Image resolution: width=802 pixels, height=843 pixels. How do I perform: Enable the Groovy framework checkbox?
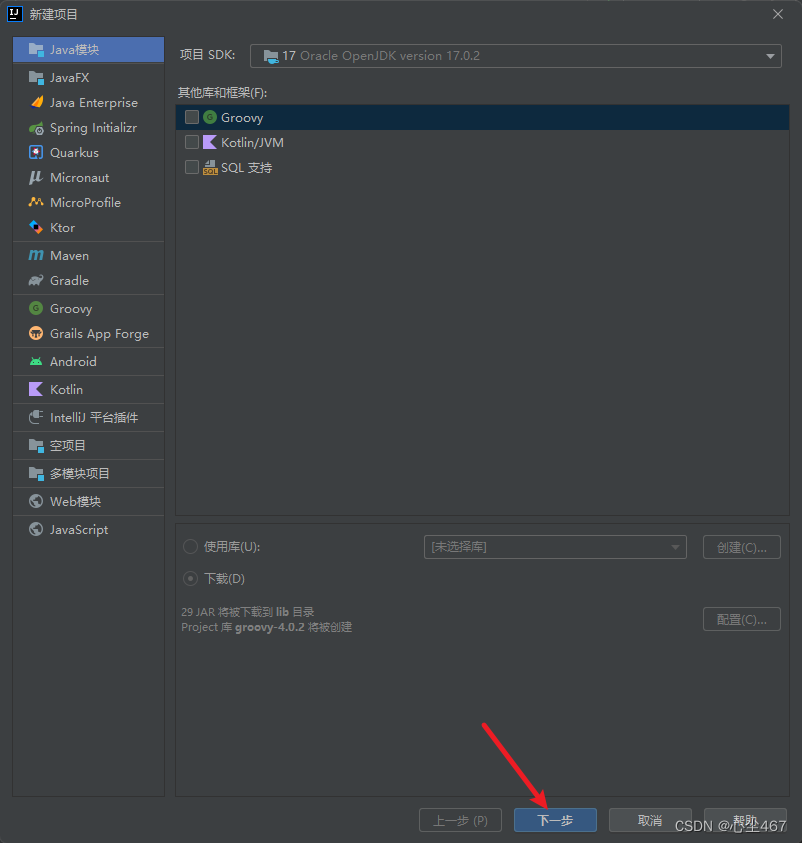pos(192,117)
